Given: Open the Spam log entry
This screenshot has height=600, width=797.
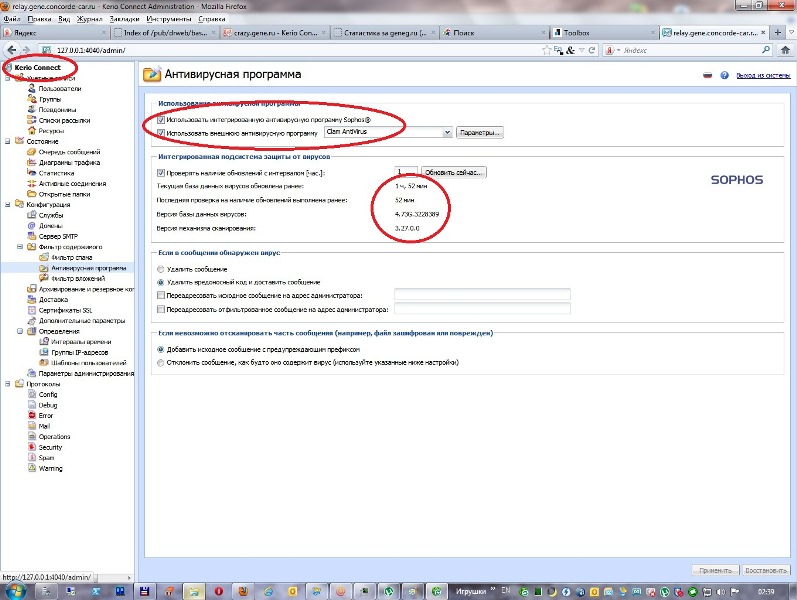Looking at the screenshot, I should (46, 457).
